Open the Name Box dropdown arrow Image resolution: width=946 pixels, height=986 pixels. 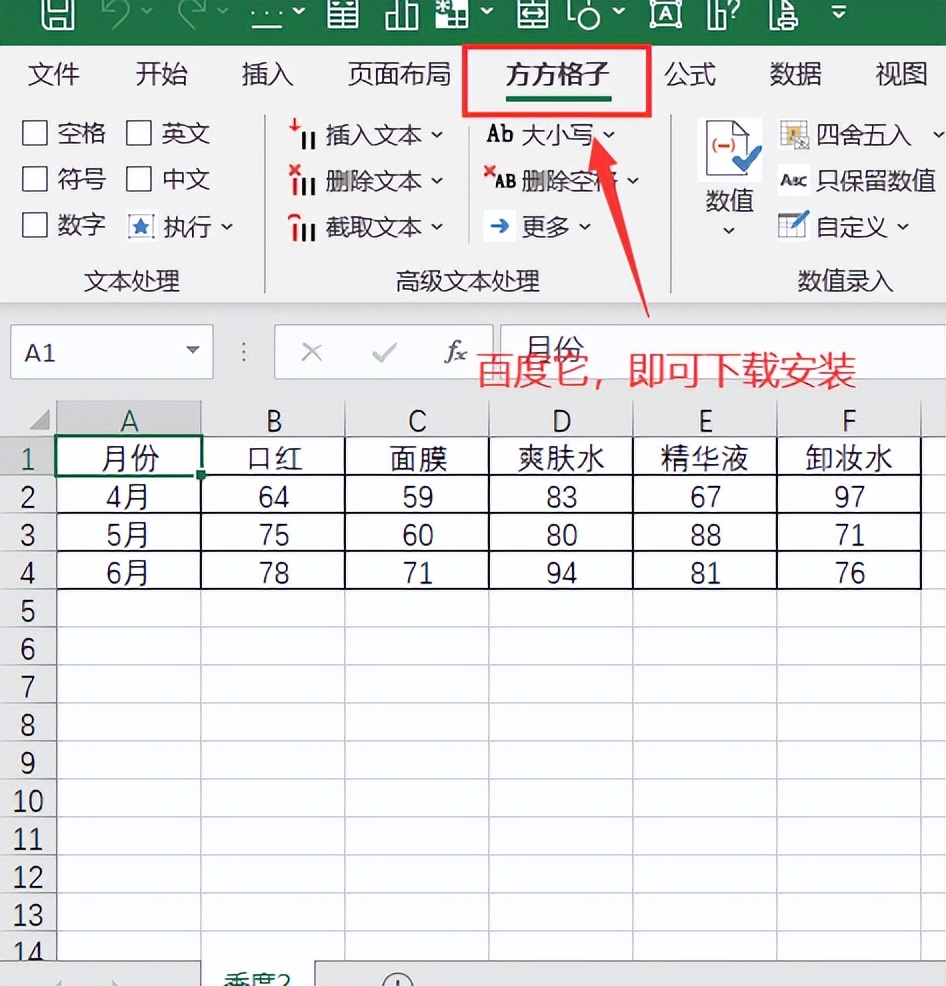[192, 352]
